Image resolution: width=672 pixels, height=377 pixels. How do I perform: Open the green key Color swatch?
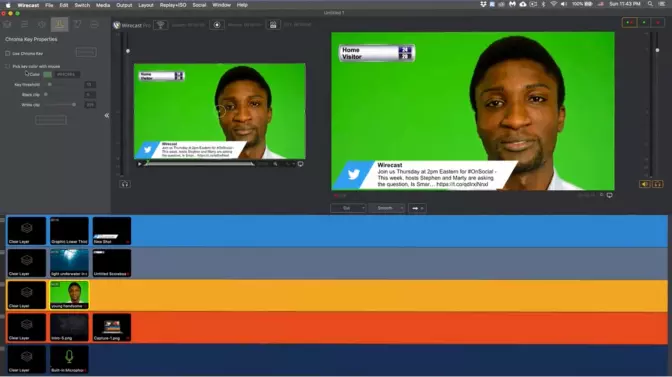(48, 75)
